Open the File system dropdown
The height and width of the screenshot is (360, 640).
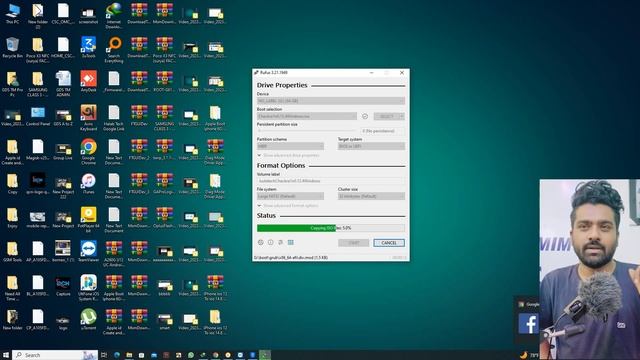click(290, 196)
